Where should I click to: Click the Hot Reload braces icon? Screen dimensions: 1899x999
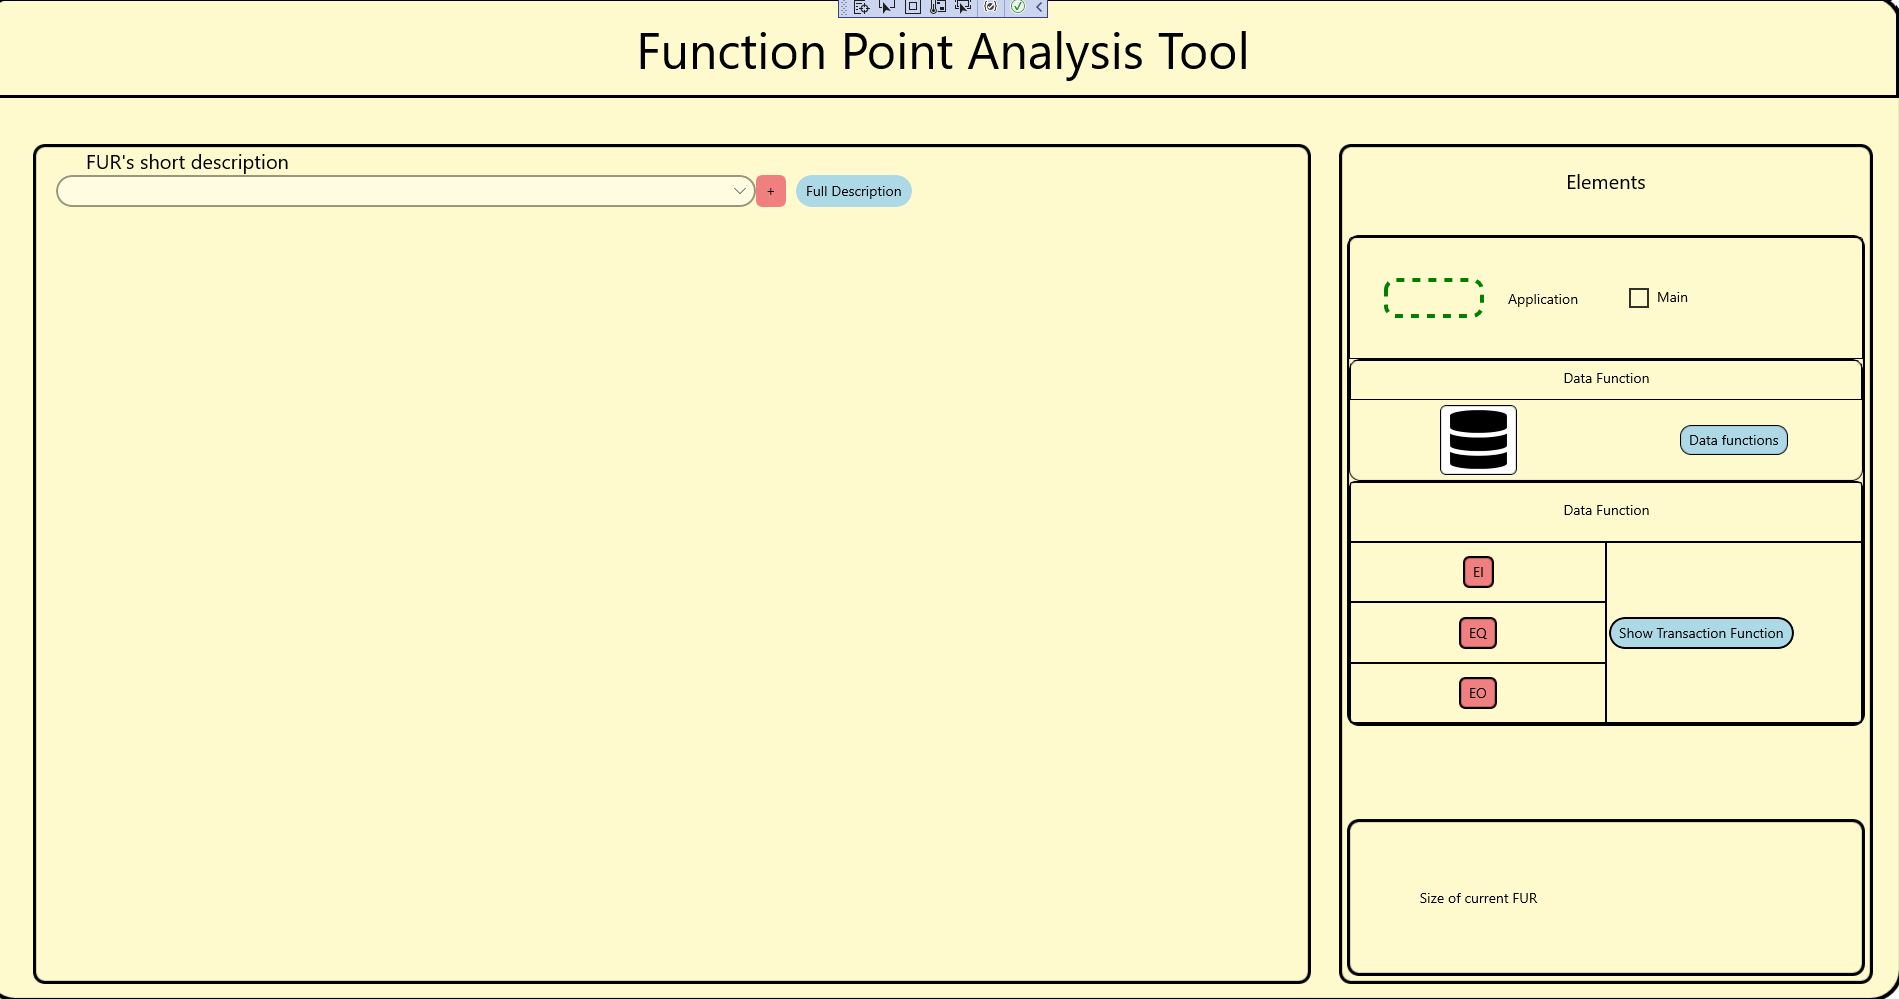tap(990, 7)
